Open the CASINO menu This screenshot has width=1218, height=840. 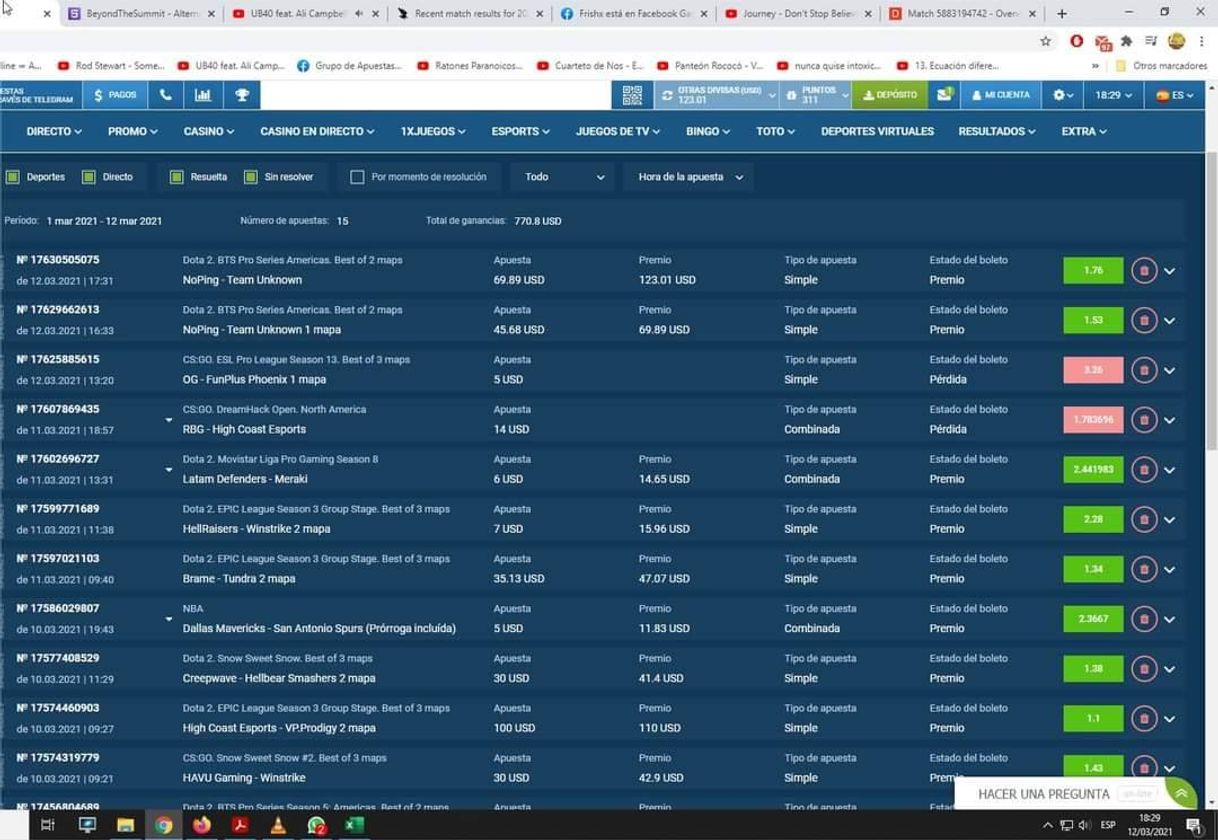[208, 132]
